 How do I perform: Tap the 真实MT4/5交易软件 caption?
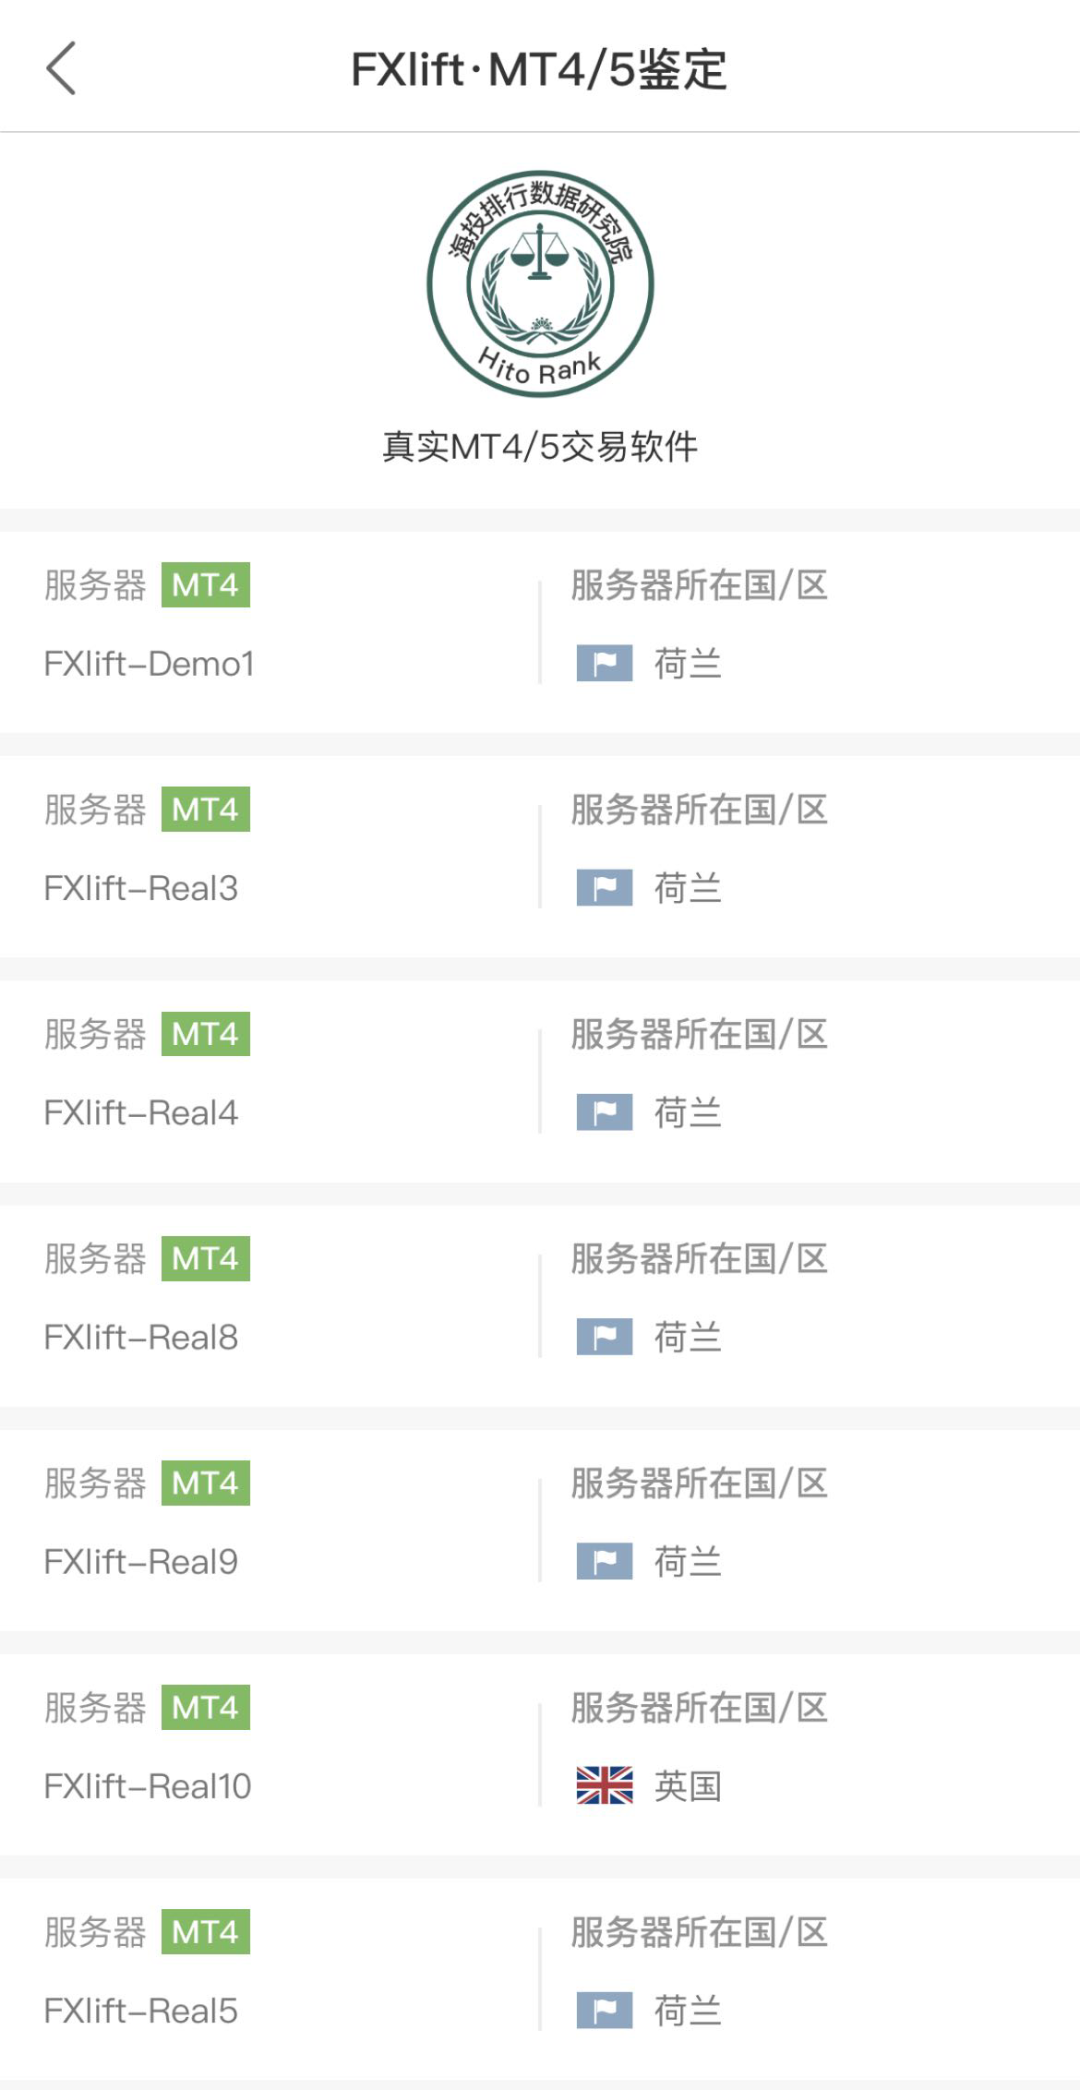(x=540, y=446)
